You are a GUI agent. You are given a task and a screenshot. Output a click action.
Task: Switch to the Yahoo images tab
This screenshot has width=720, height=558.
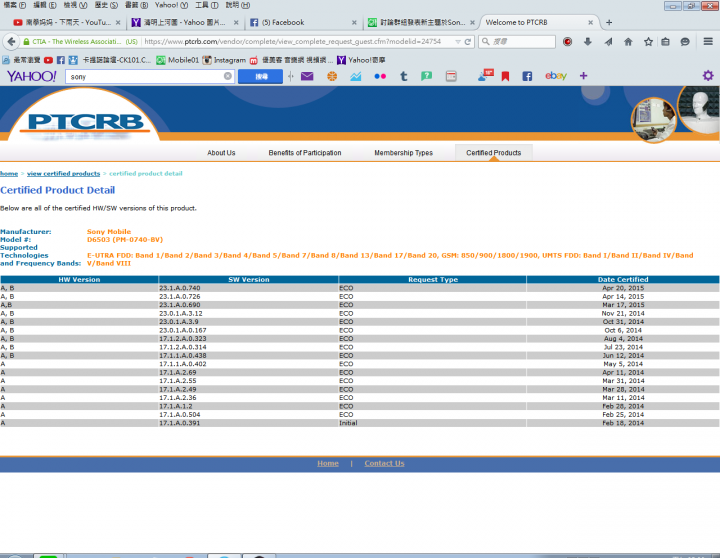(x=185, y=23)
